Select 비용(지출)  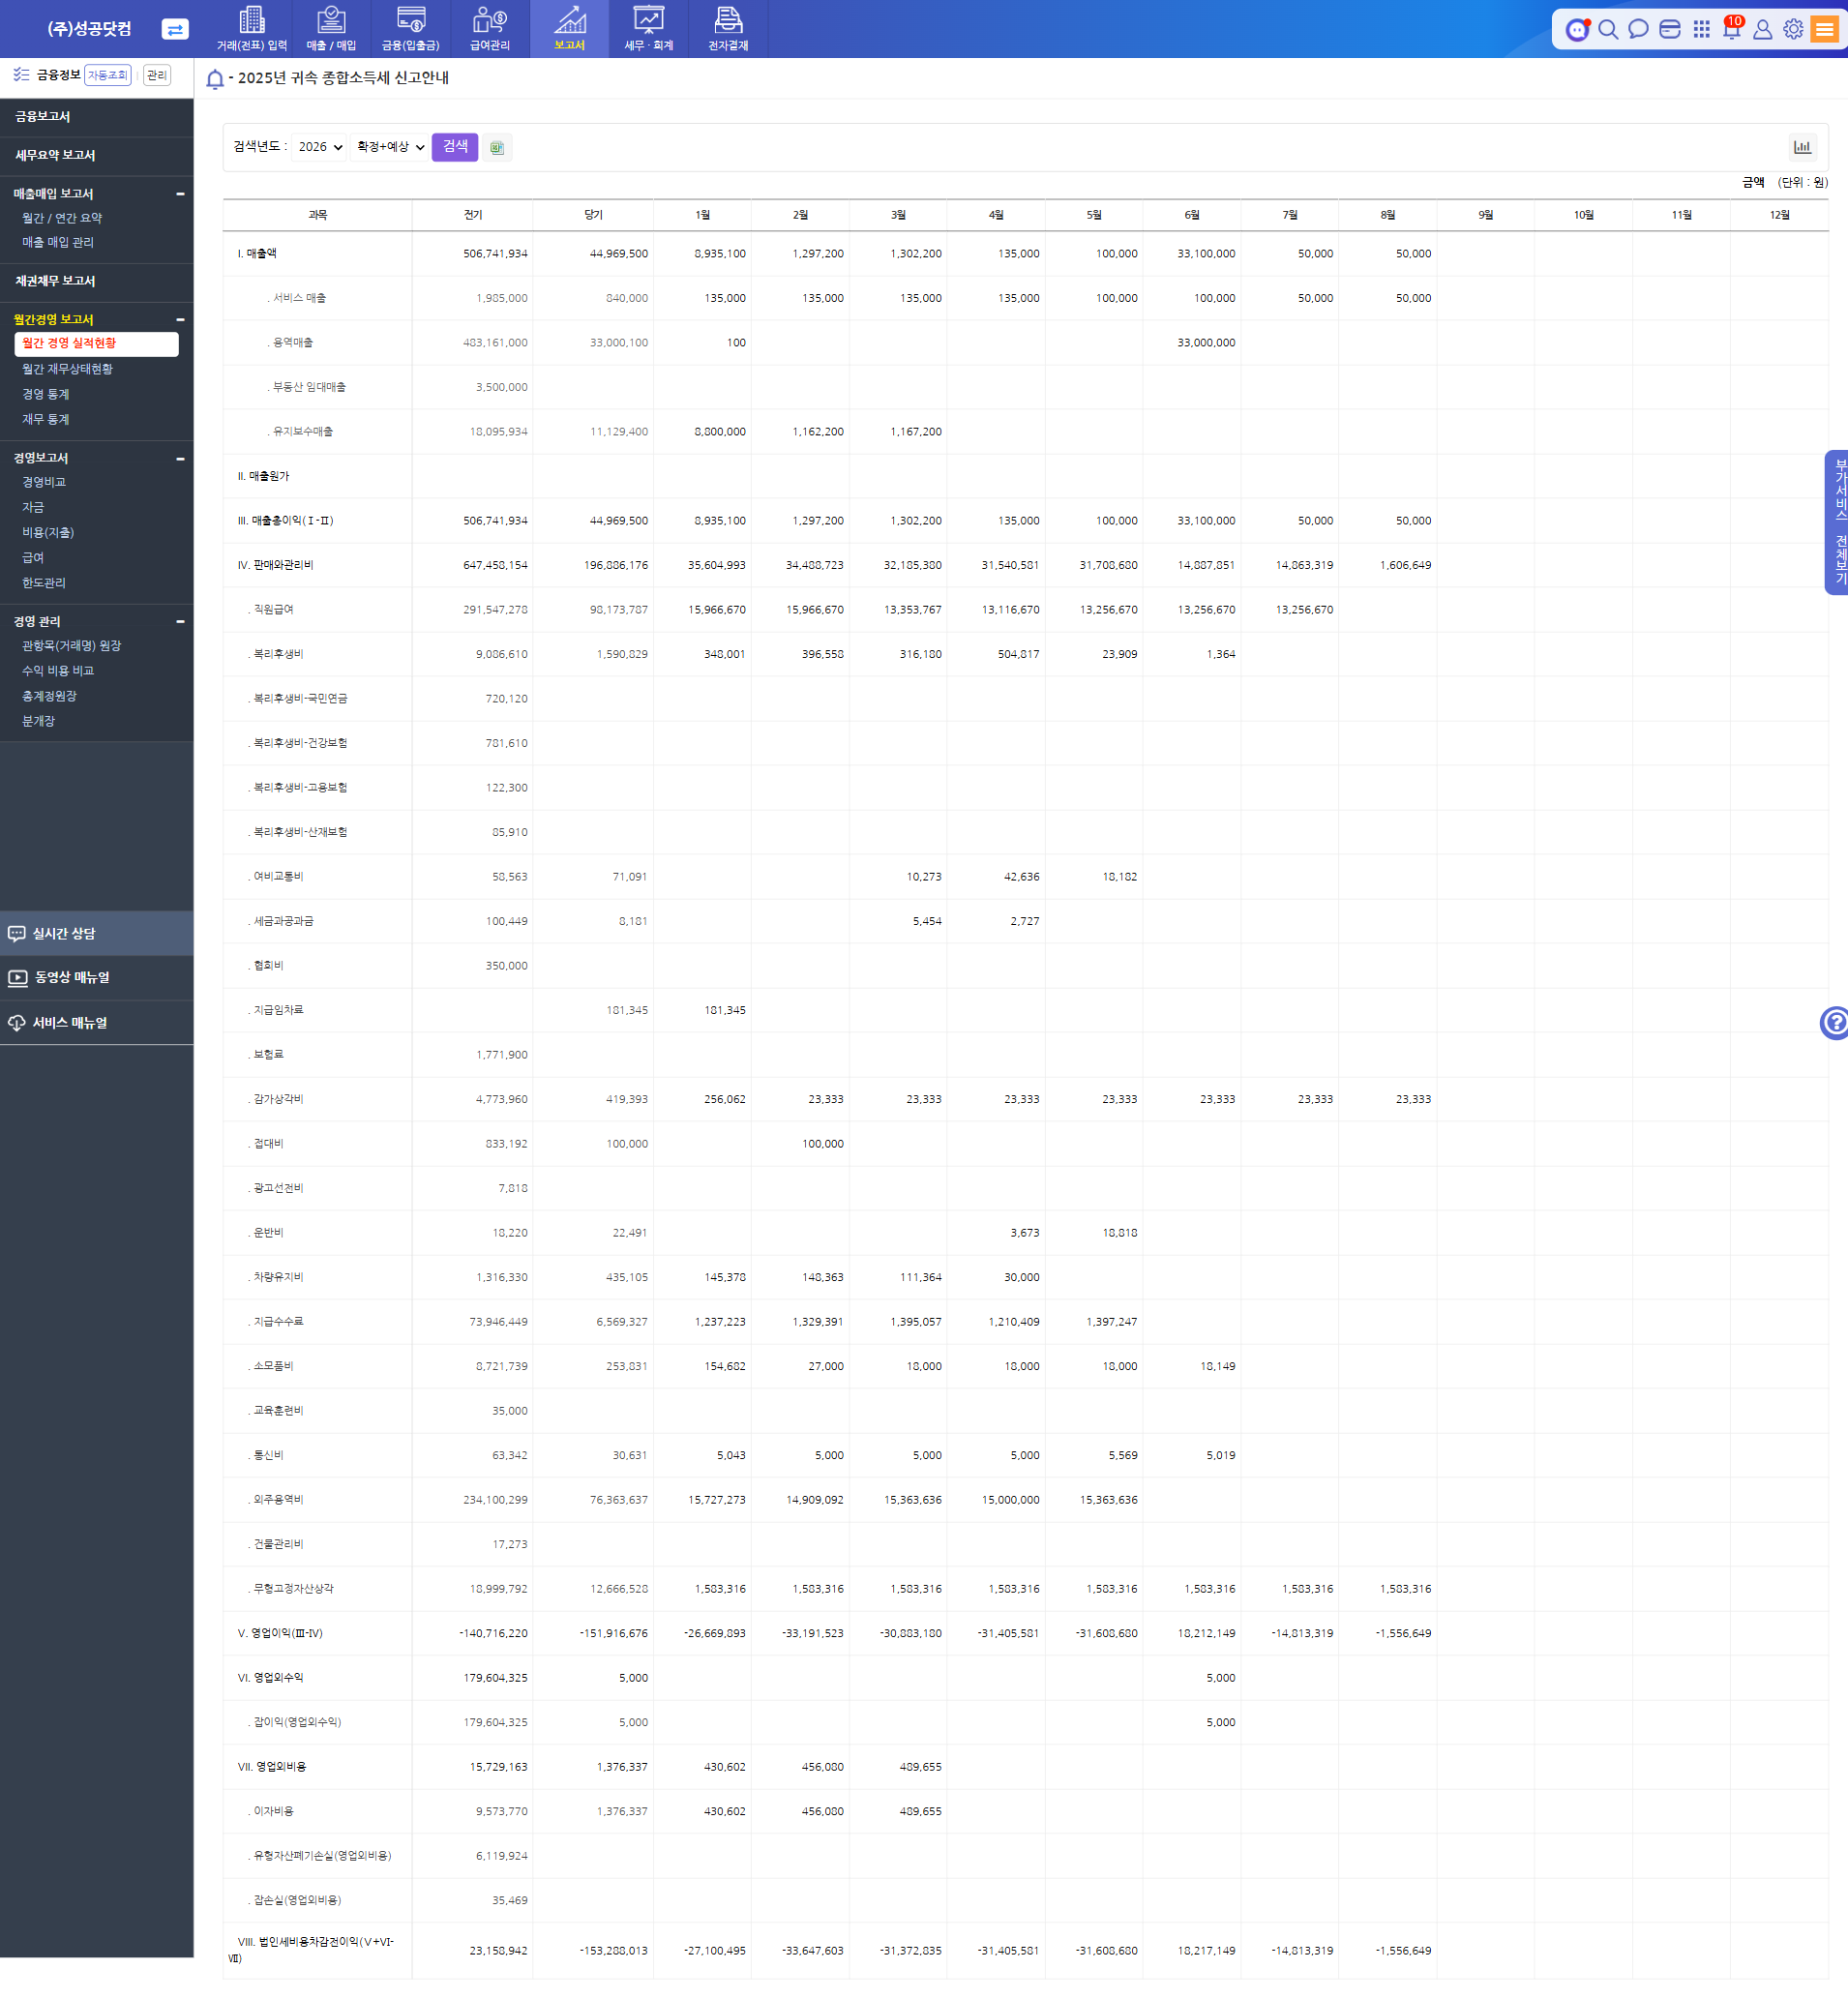click(x=48, y=532)
